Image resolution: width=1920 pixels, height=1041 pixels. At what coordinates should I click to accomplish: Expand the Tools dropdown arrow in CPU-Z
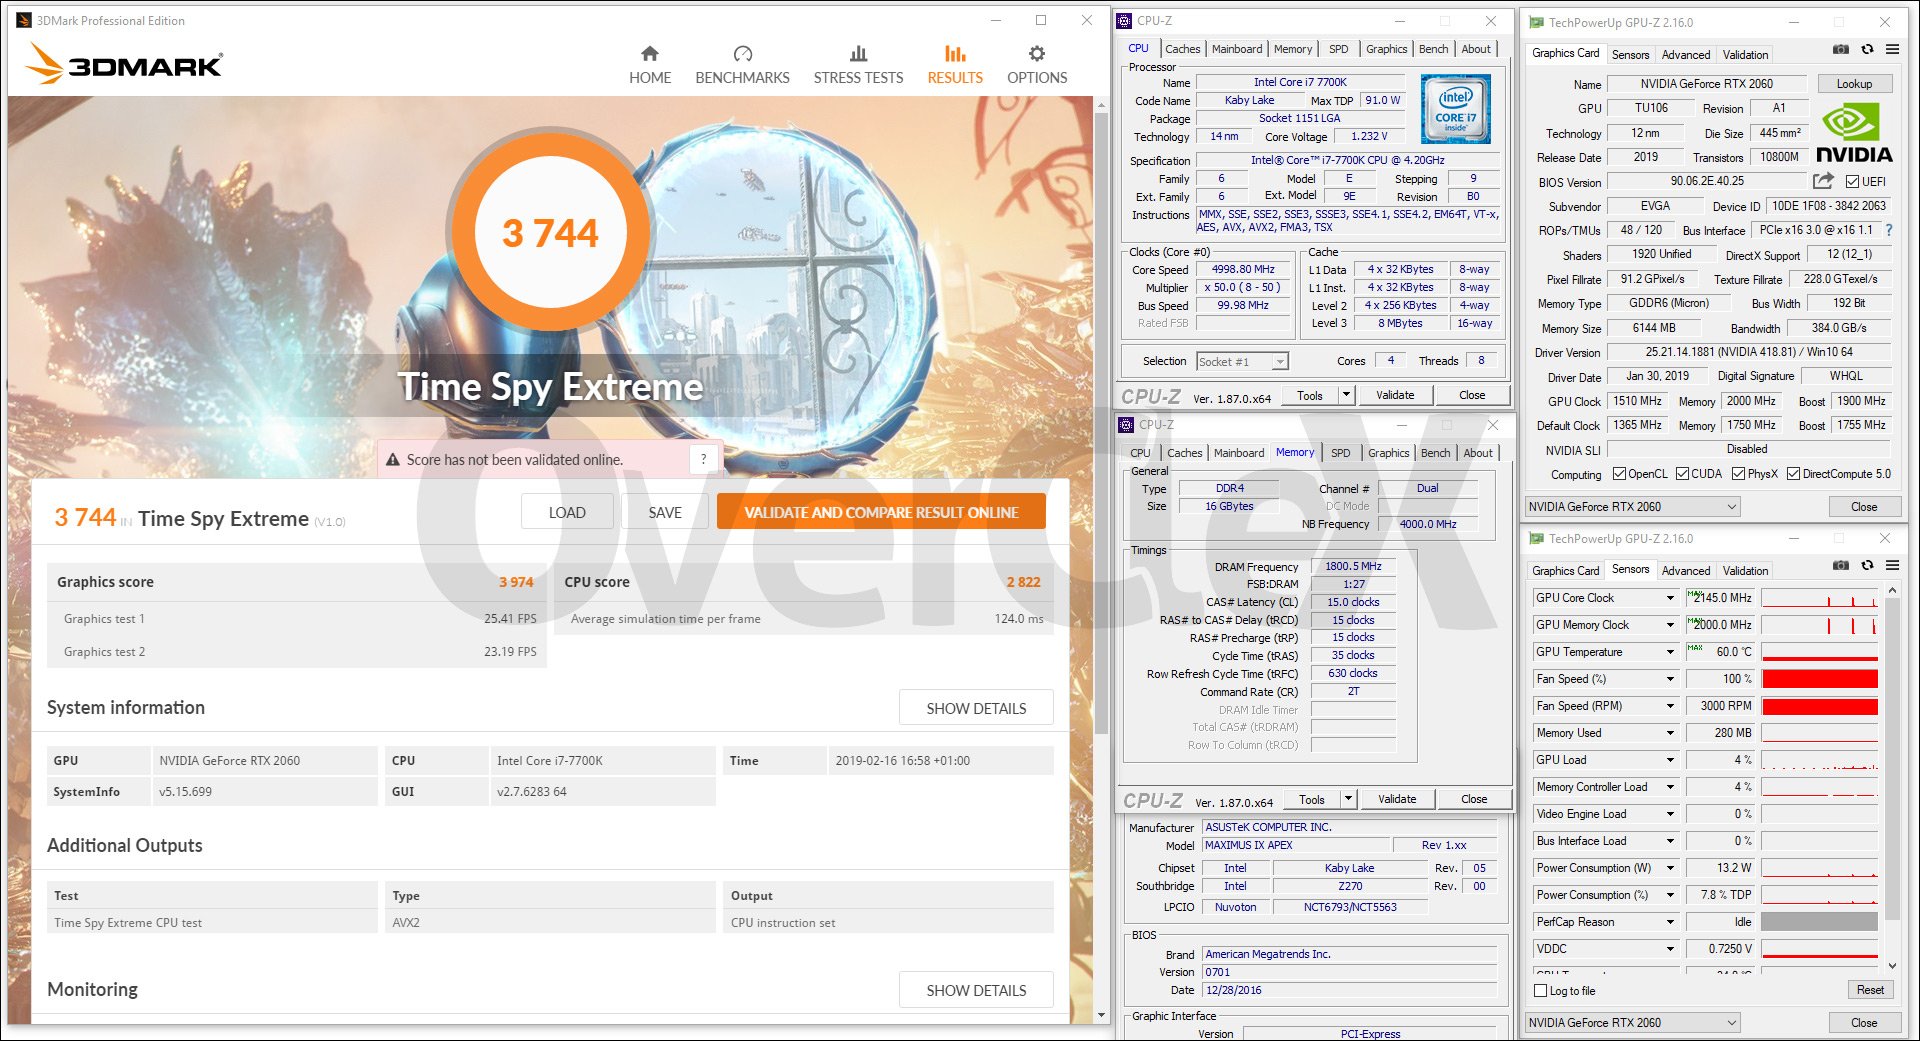pos(1346,395)
